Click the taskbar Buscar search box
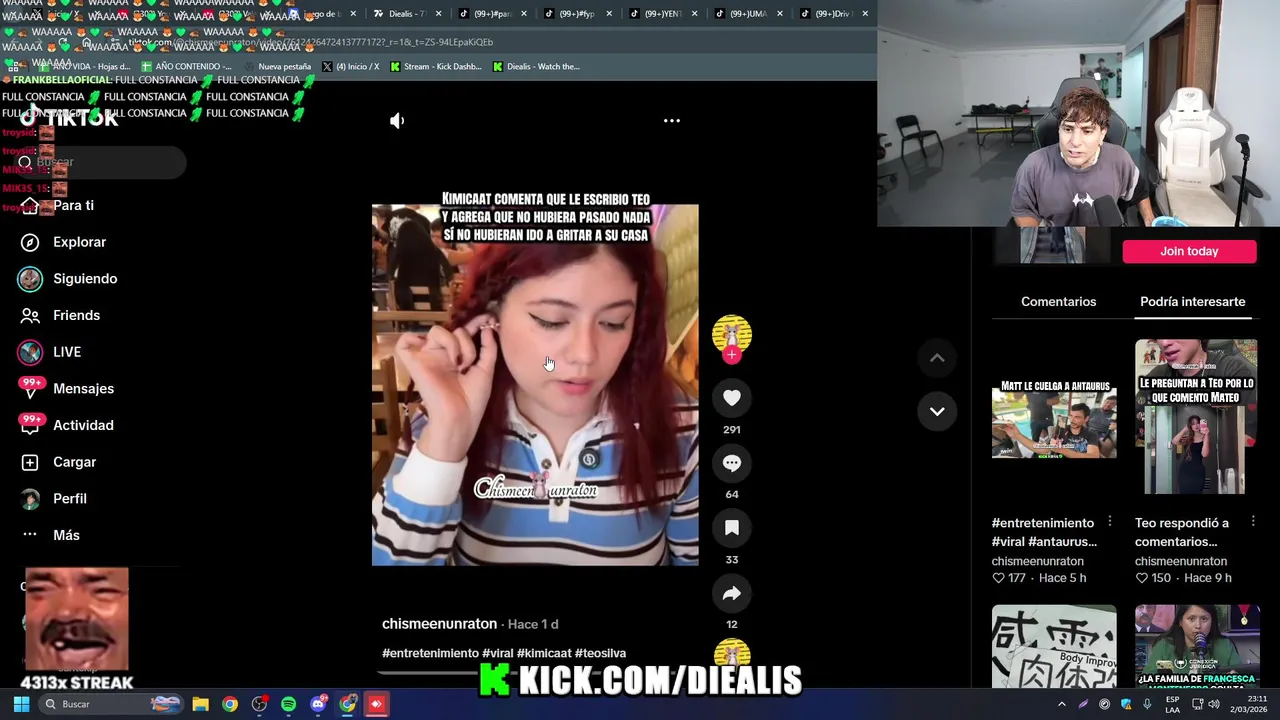 (111, 704)
